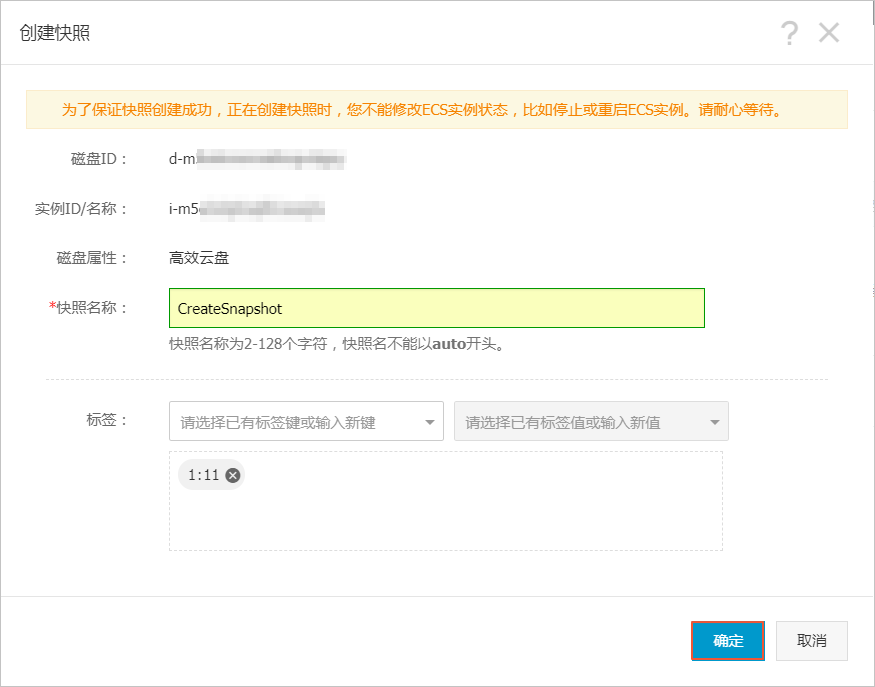Click the question mark help icon
Viewport: 875px width, 687px height.
(x=790, y=33)
